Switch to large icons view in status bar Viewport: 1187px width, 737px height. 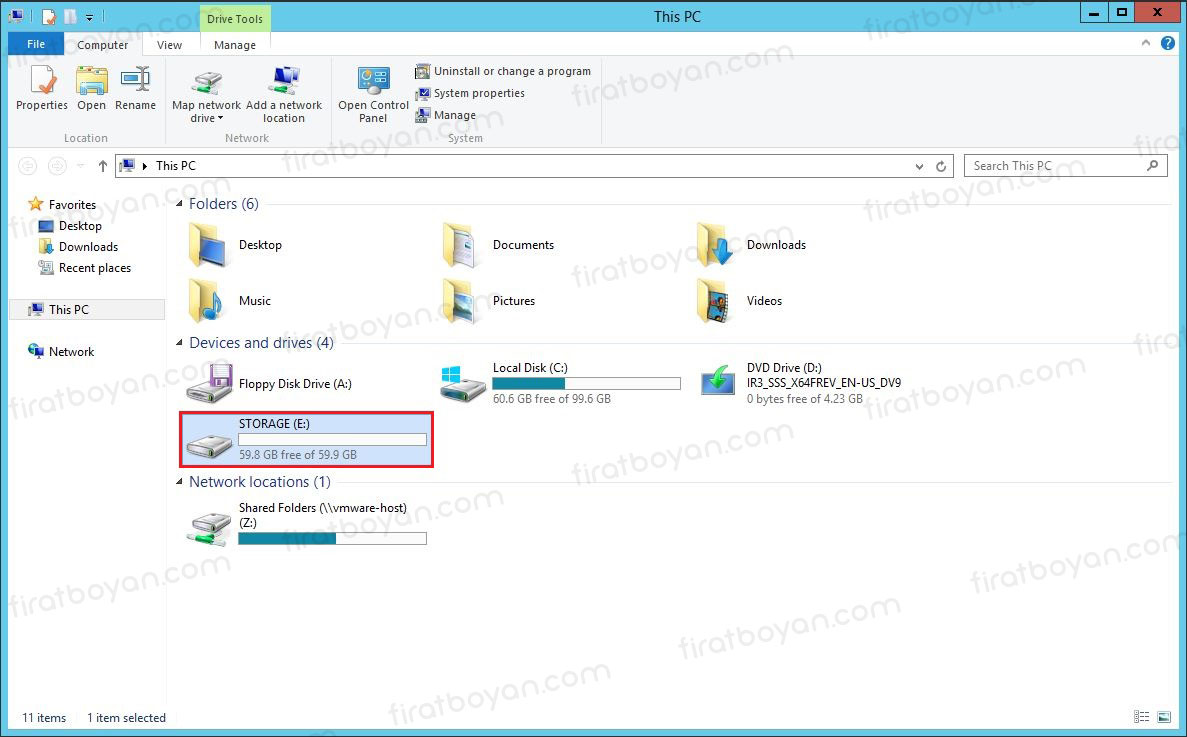click(x=1164, y=717)
